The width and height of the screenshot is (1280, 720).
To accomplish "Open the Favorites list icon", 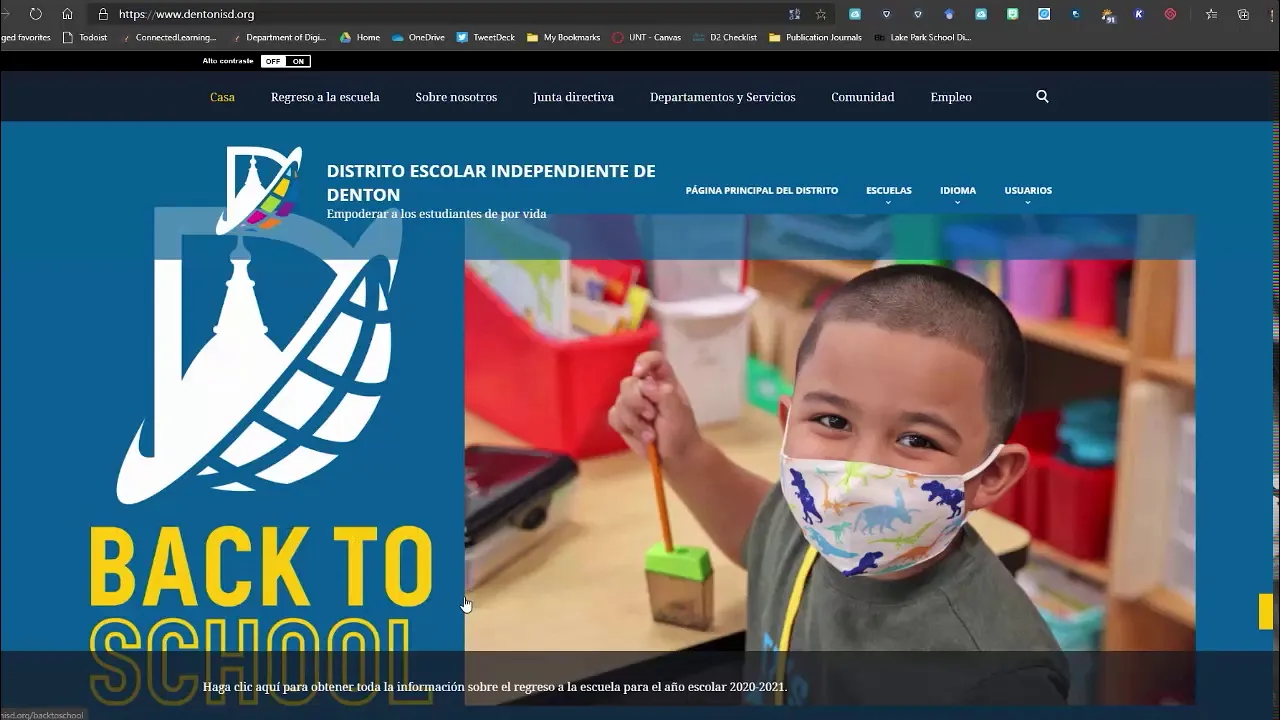I will (1212, 14).
